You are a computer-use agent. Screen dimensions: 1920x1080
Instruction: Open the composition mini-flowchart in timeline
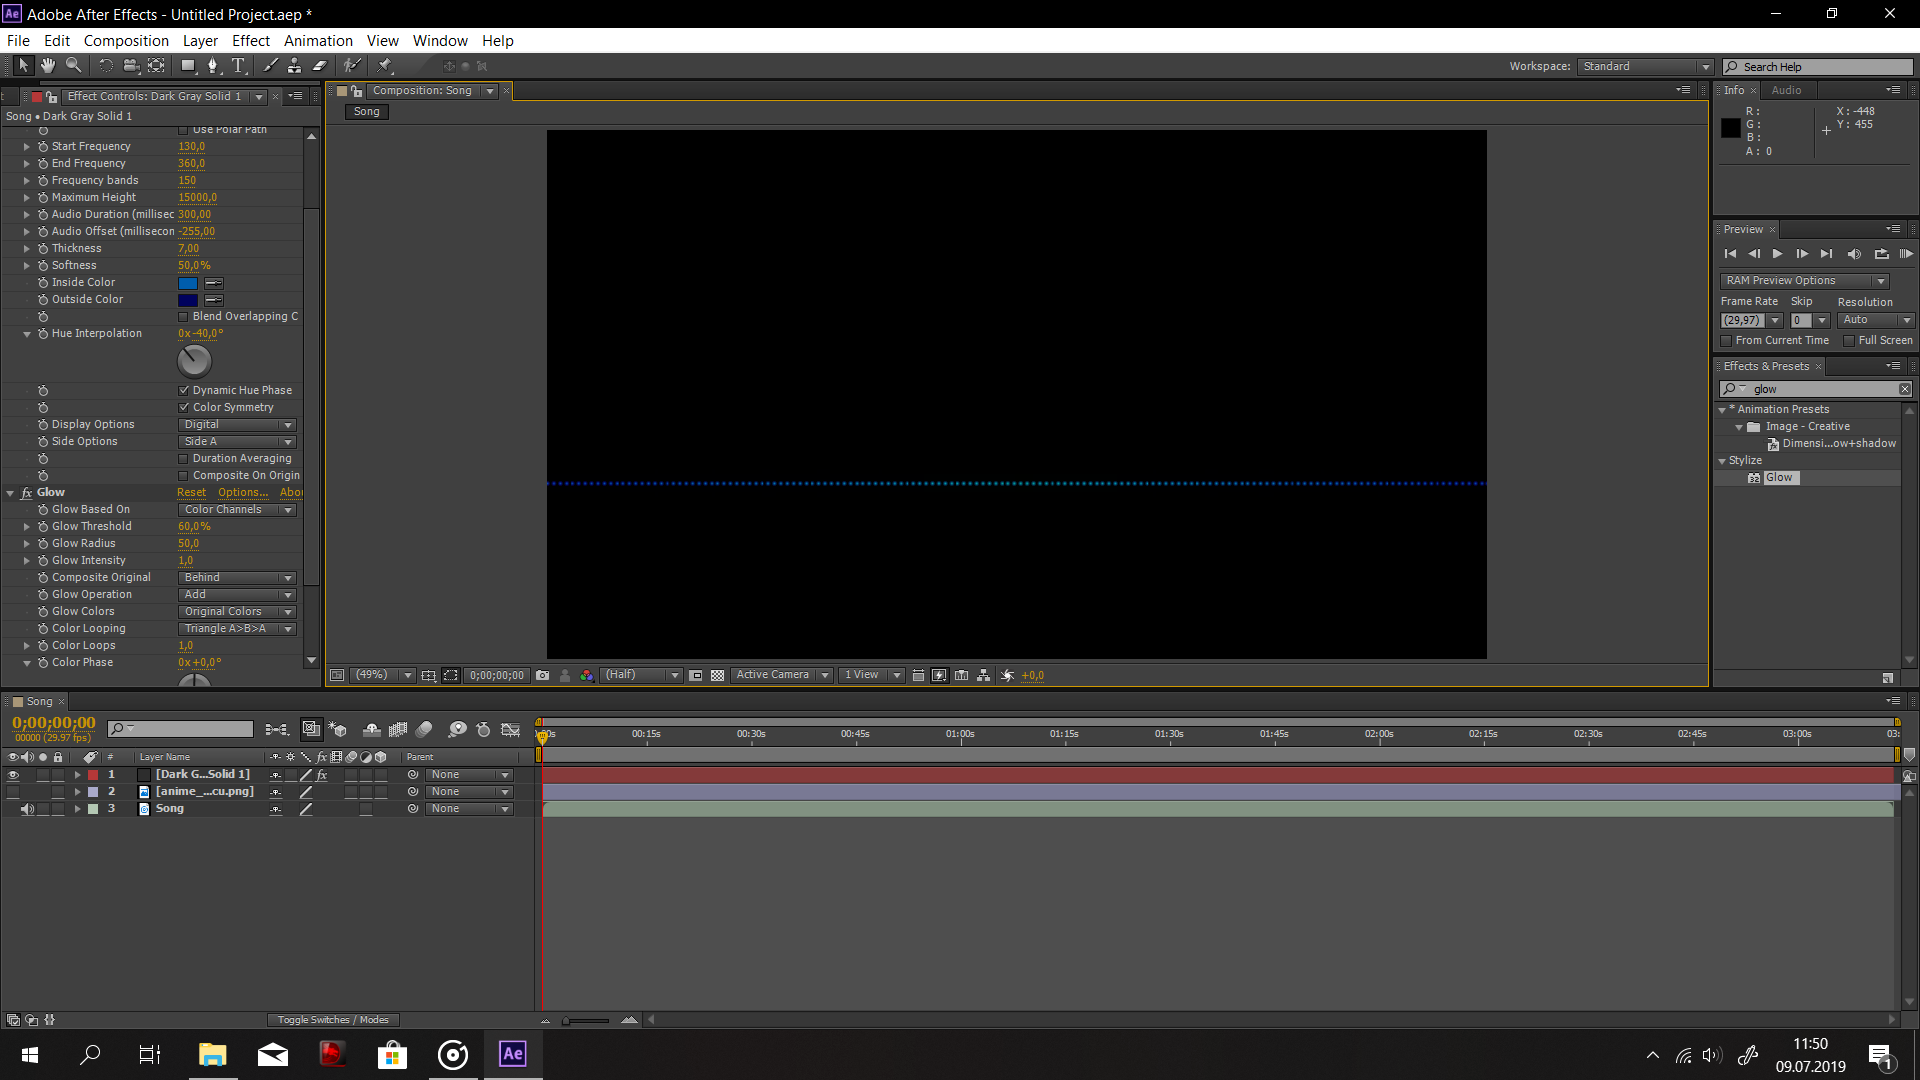pos(277,730)
